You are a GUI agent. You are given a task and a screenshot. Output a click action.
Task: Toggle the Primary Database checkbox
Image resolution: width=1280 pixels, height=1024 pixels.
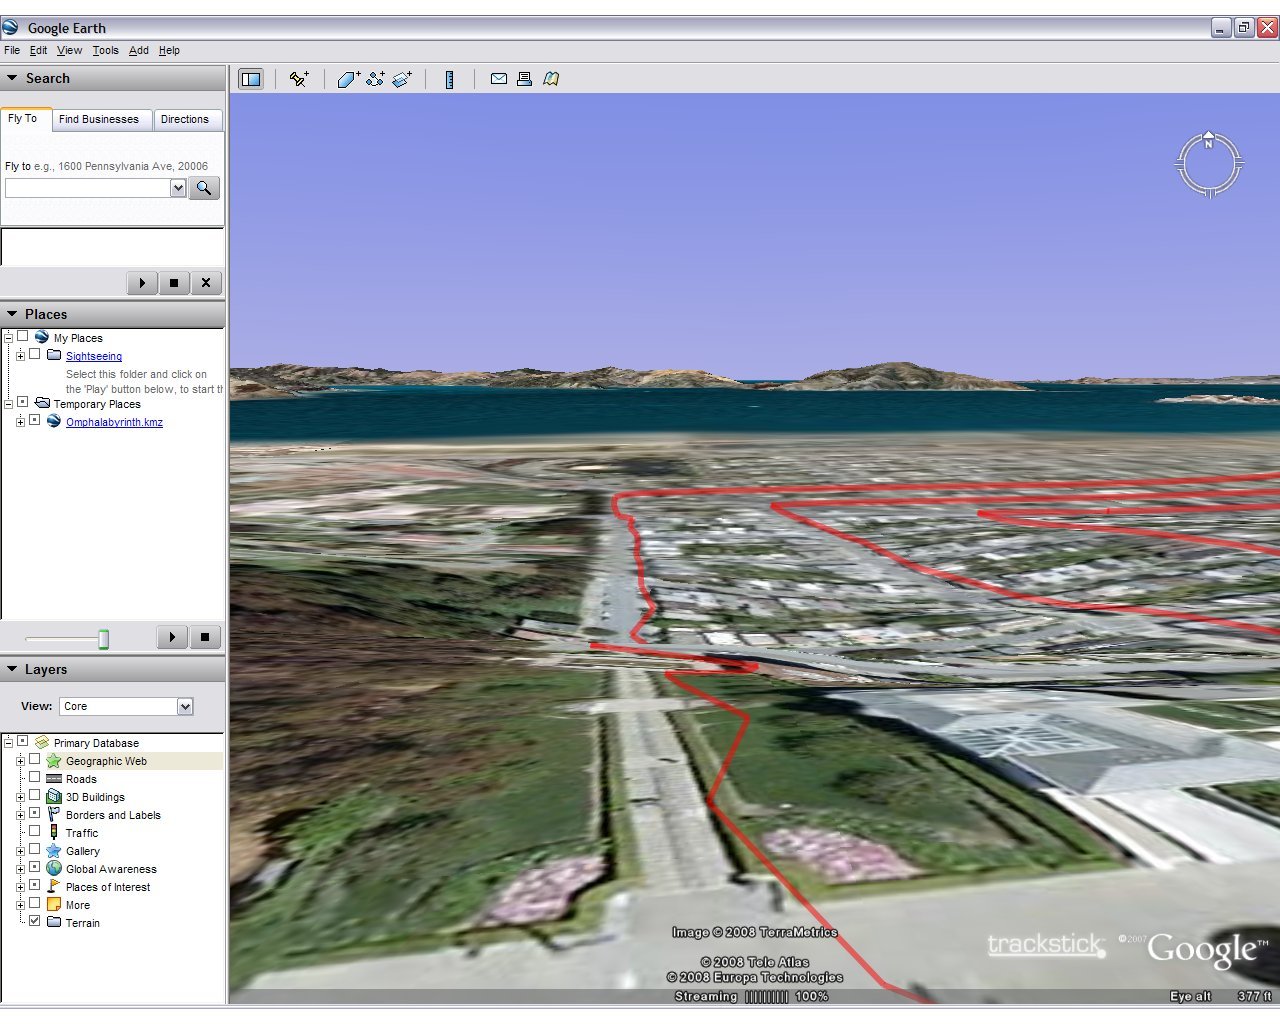22,741
